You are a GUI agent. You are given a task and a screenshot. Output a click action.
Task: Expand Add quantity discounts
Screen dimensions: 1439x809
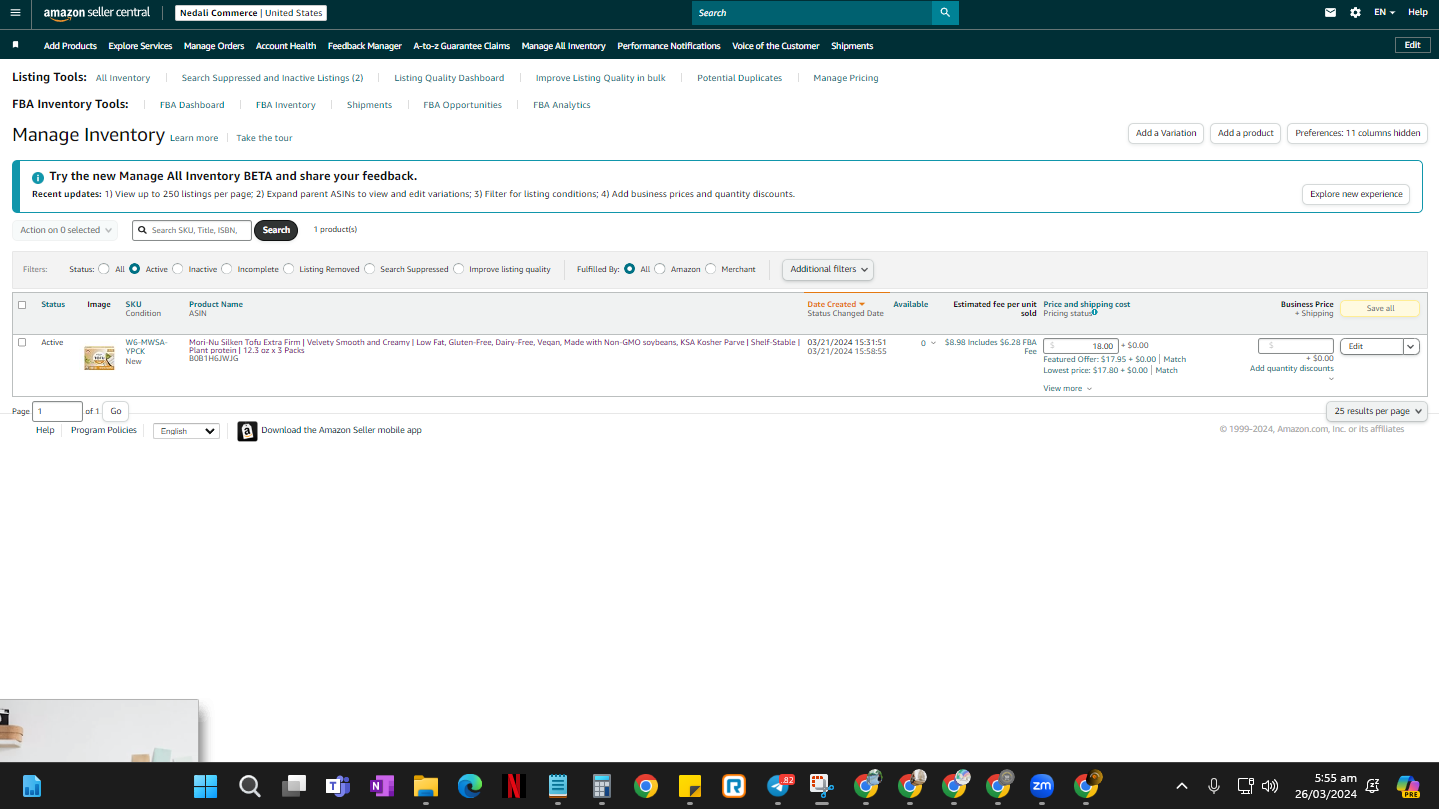pyautogui.click(x=1292, y=369)
